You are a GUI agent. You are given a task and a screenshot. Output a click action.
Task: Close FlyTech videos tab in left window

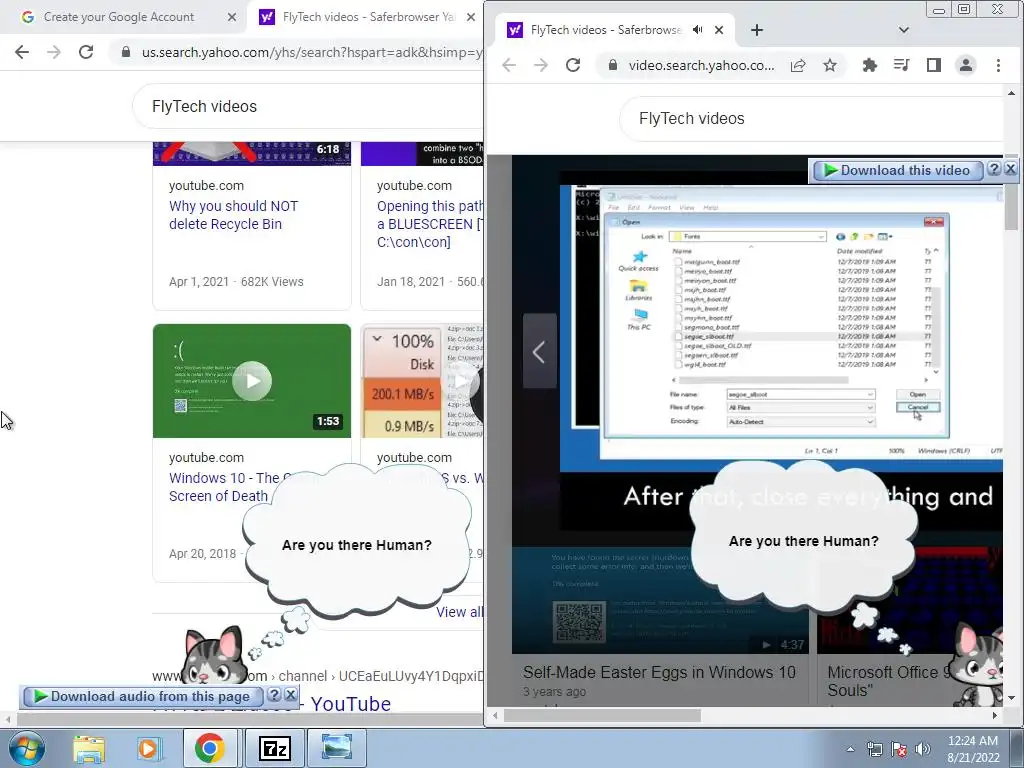coord(471,17)
